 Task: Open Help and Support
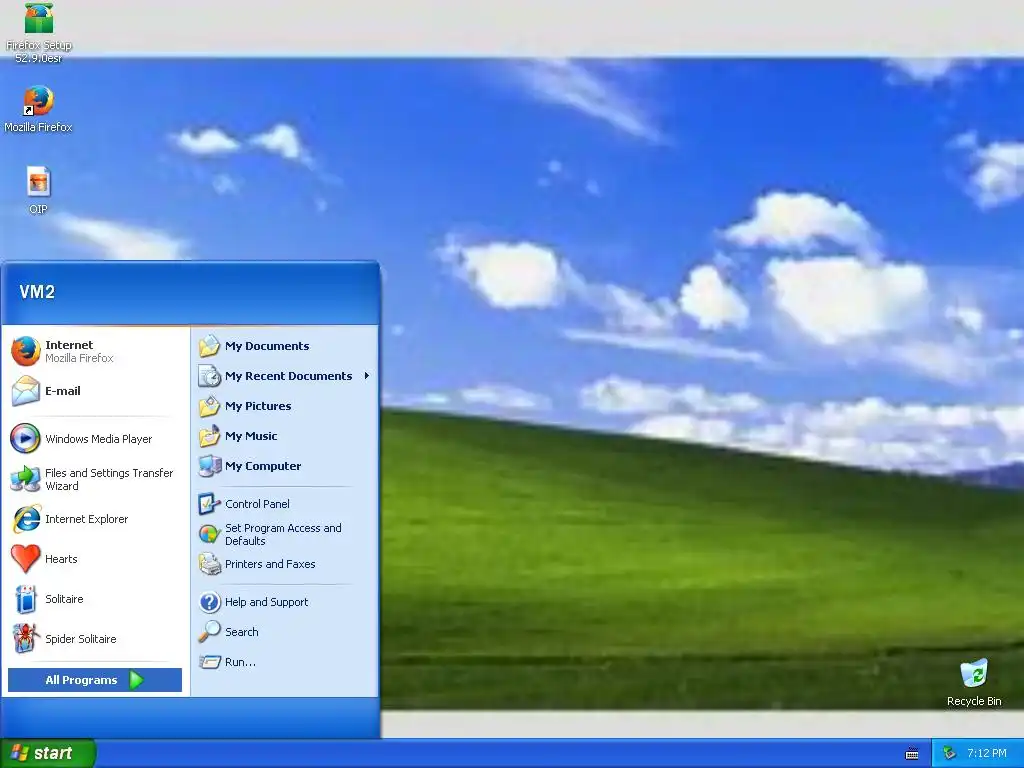[x=285, y=602]
